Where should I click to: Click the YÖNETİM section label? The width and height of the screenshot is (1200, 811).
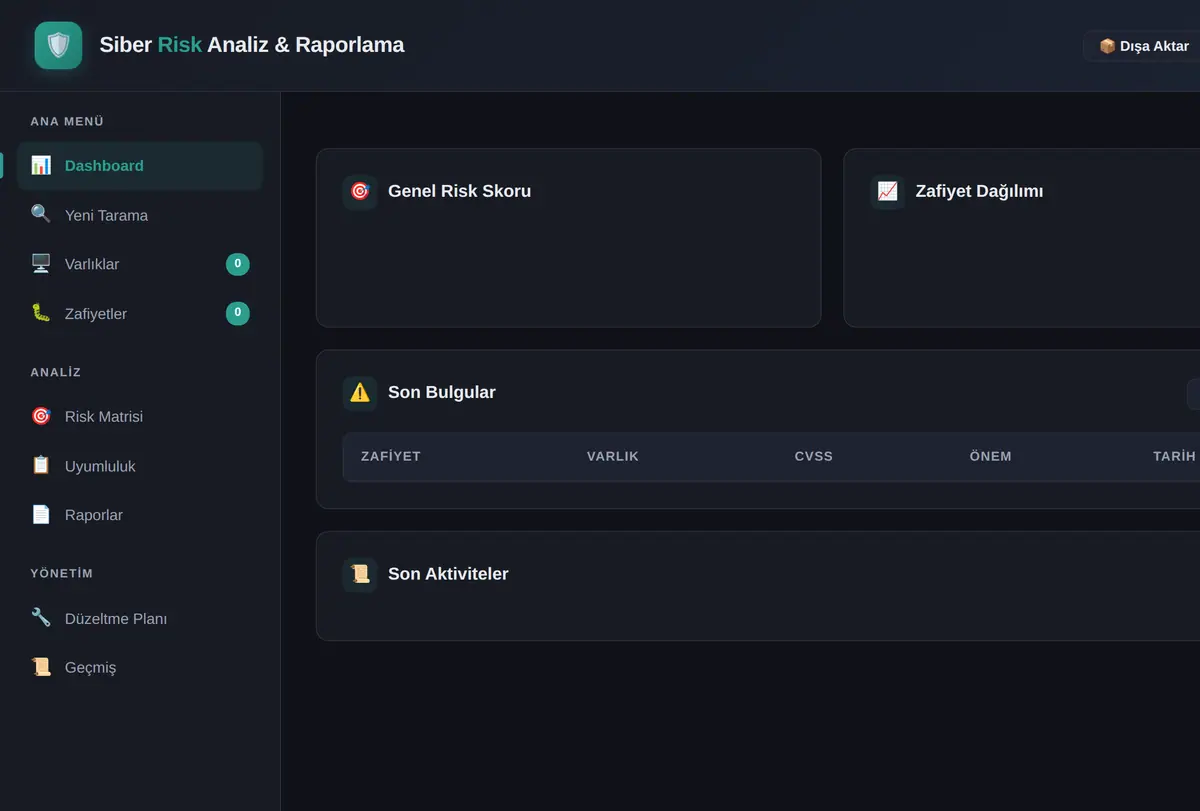62,573
